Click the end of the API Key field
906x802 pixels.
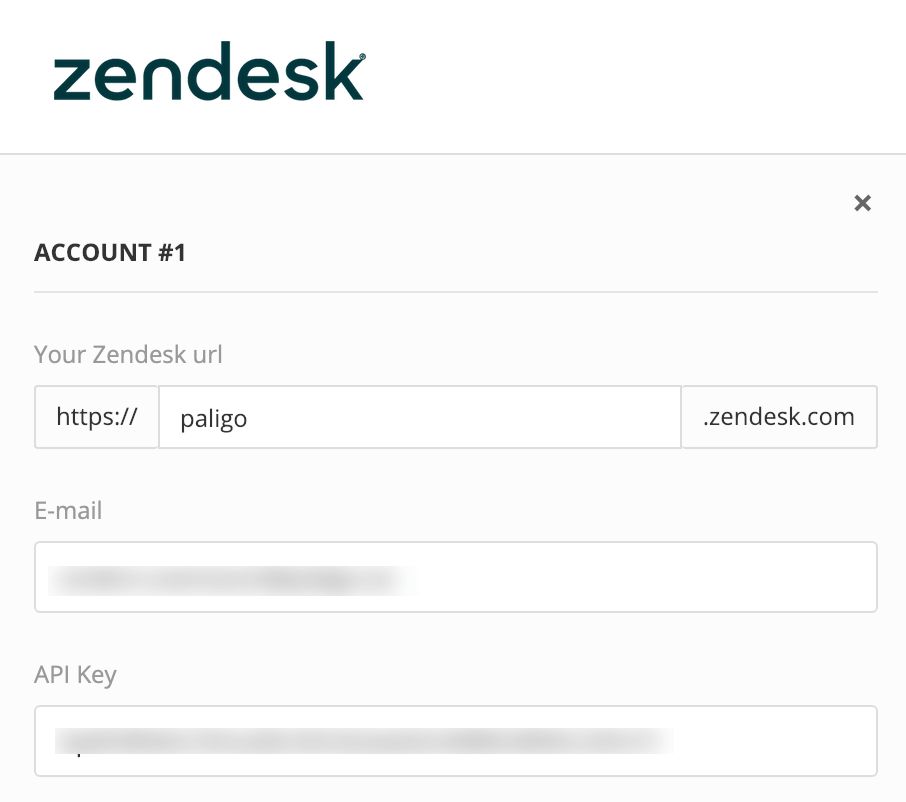(850, 740)
